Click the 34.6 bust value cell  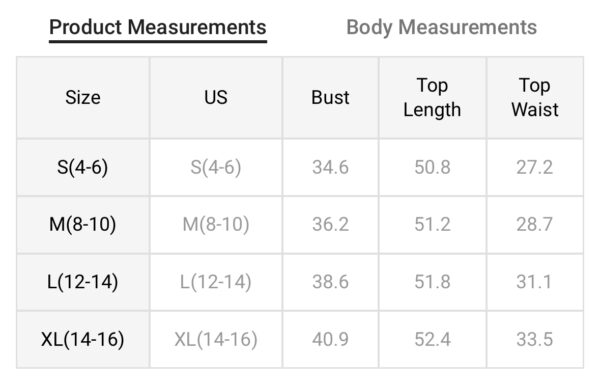click(331, 167)
